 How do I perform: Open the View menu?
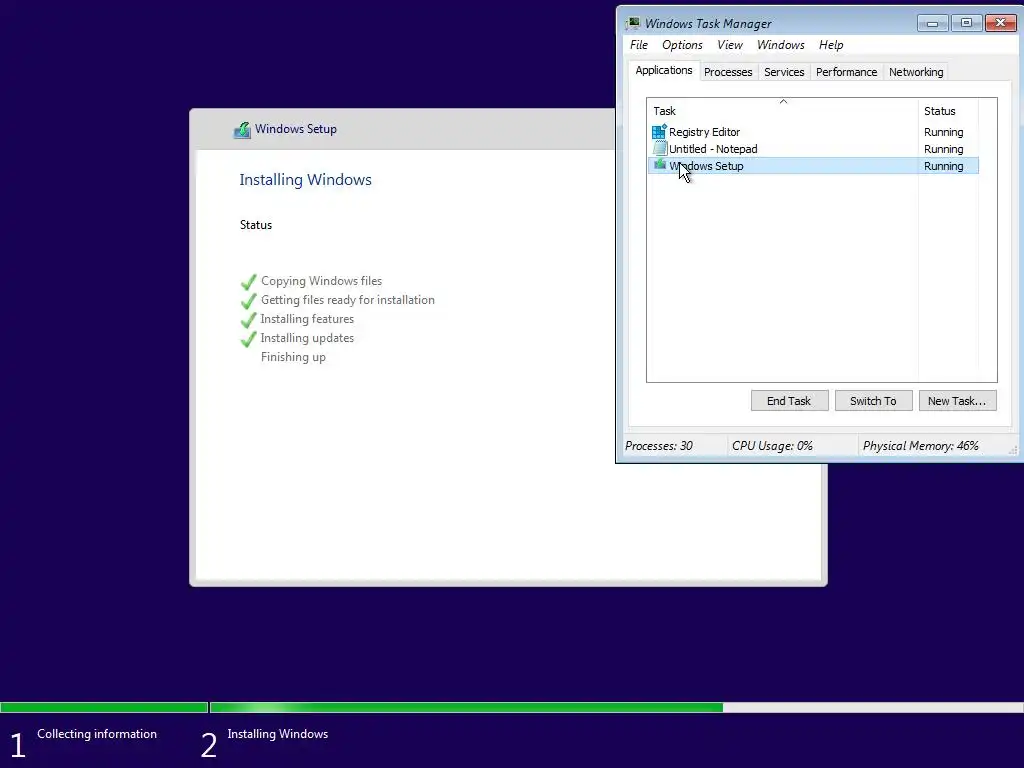pos(729,45)
